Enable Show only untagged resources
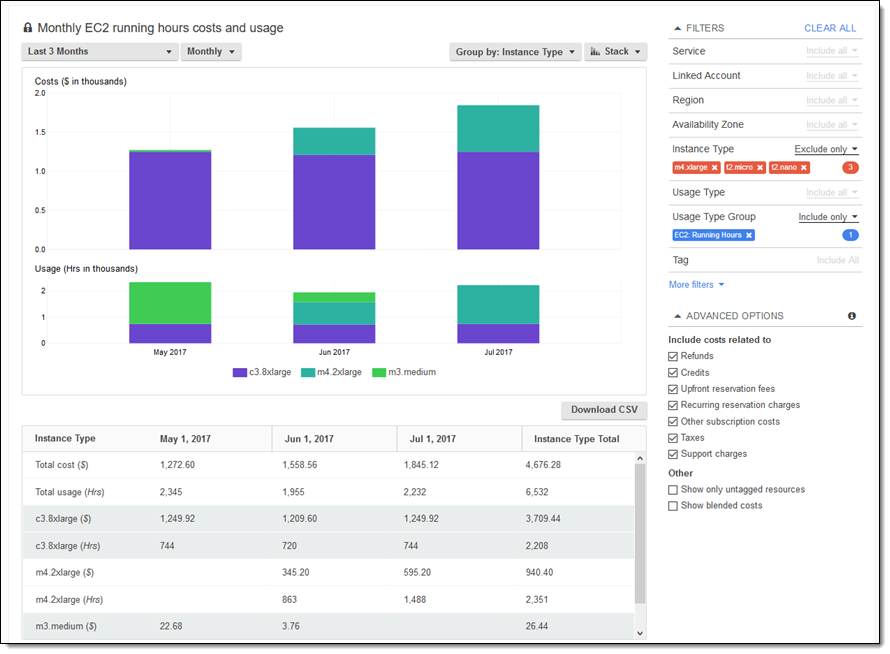The height and width of the screenshot is (654, 890). [x=673, y=490]
